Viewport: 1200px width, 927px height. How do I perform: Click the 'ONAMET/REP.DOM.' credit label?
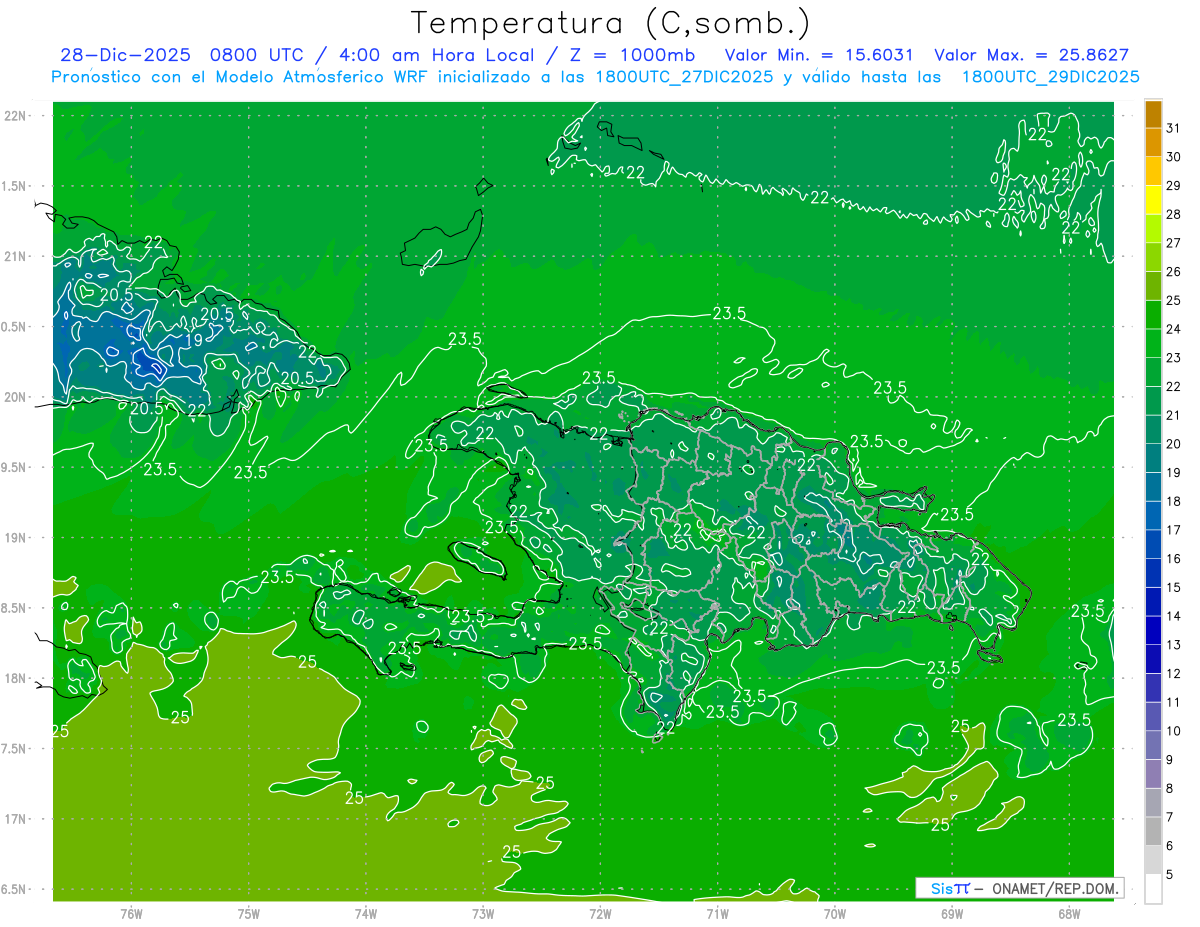coord(1054,888)
